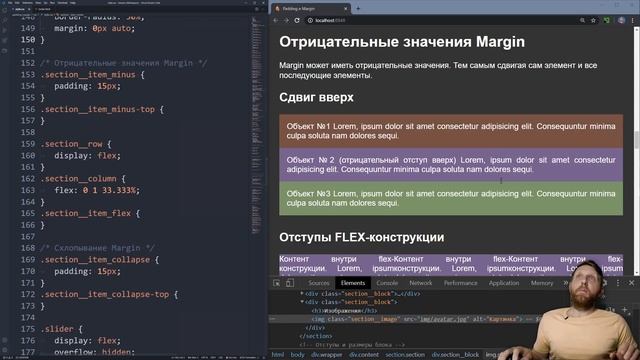Close the DevTools panel
The image size is (640, 360).
(631, 283)
